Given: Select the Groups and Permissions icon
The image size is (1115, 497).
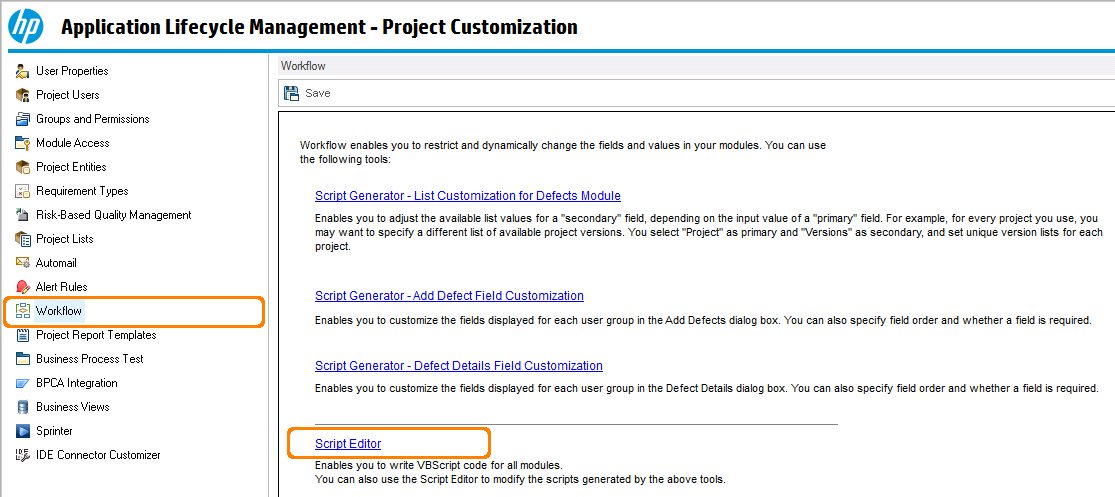Looking at the screenshot, I should (23, 119).
